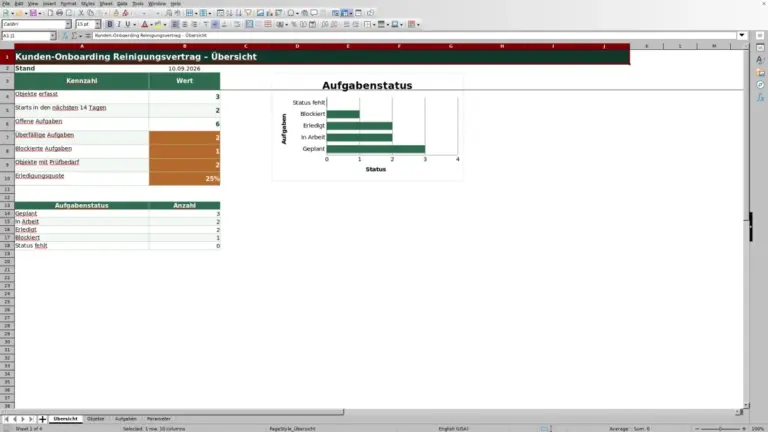Open the Font Name dropdown
The image size is (768, 432).
(x=68, y=24)
